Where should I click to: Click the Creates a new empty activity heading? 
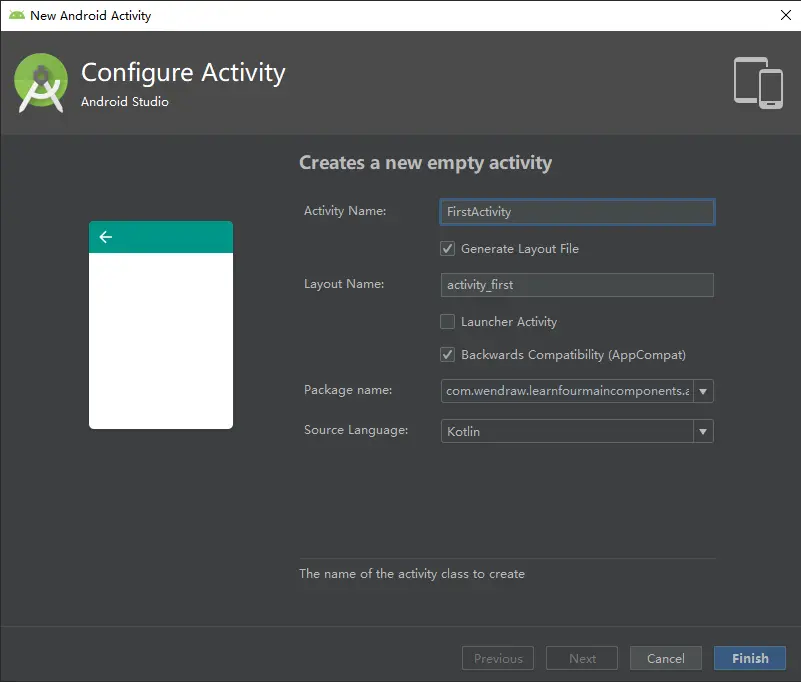pos(426,162)
